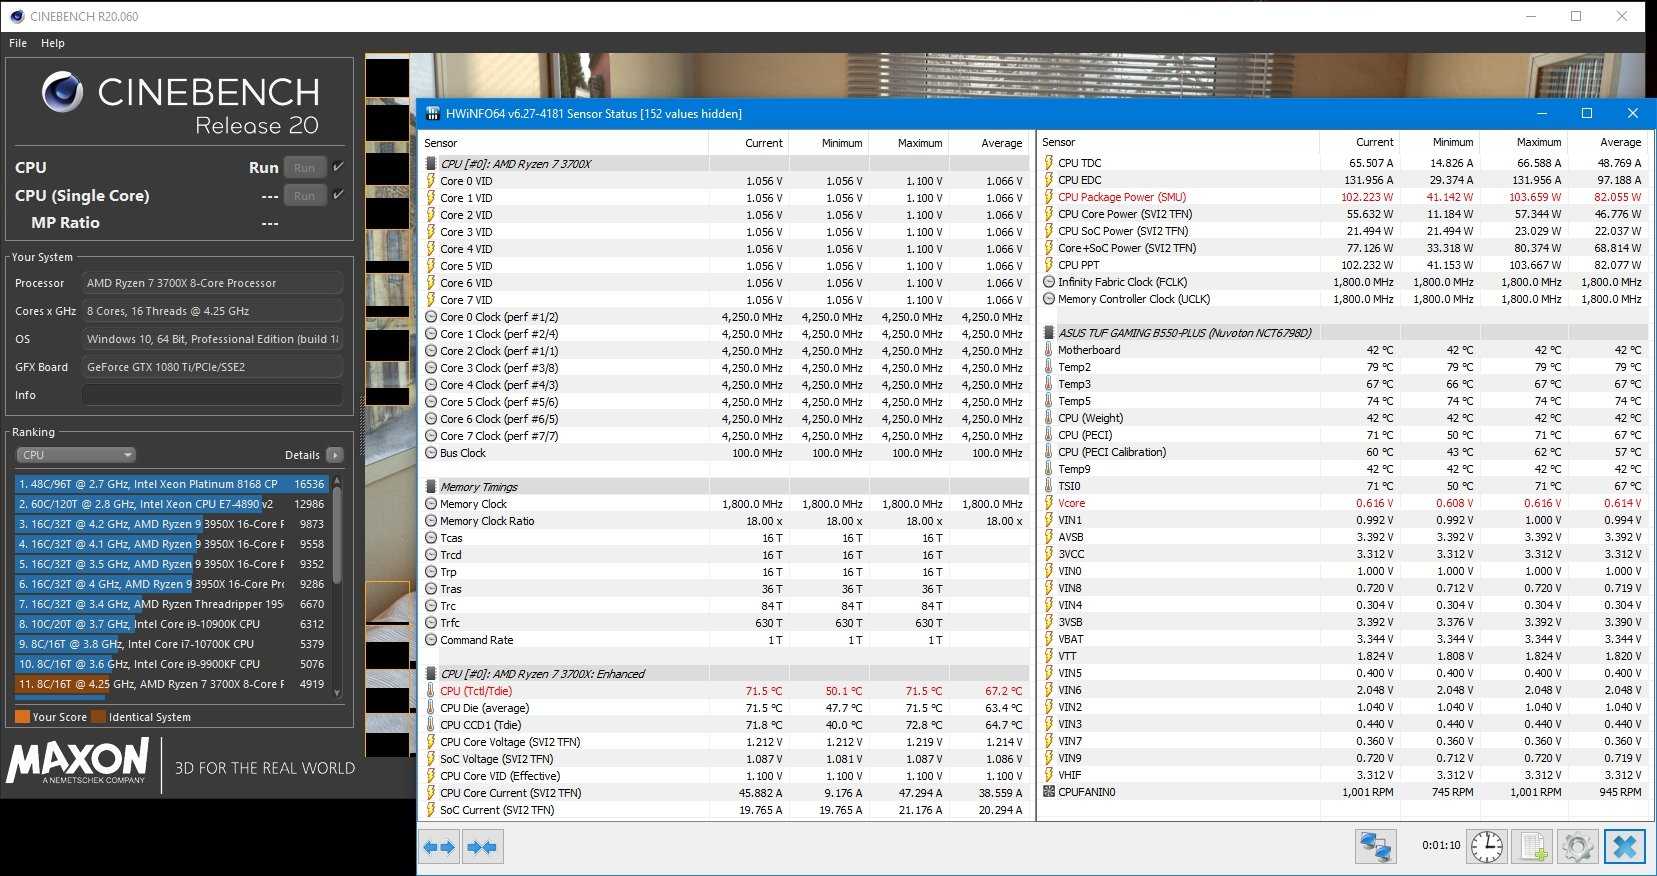Image resolution: width=1657 pixels, height=876 pixels.
Task: Click the HWiNFO network remote monitoring icon
Action: pyautogui.click(x=1375, y=847)
